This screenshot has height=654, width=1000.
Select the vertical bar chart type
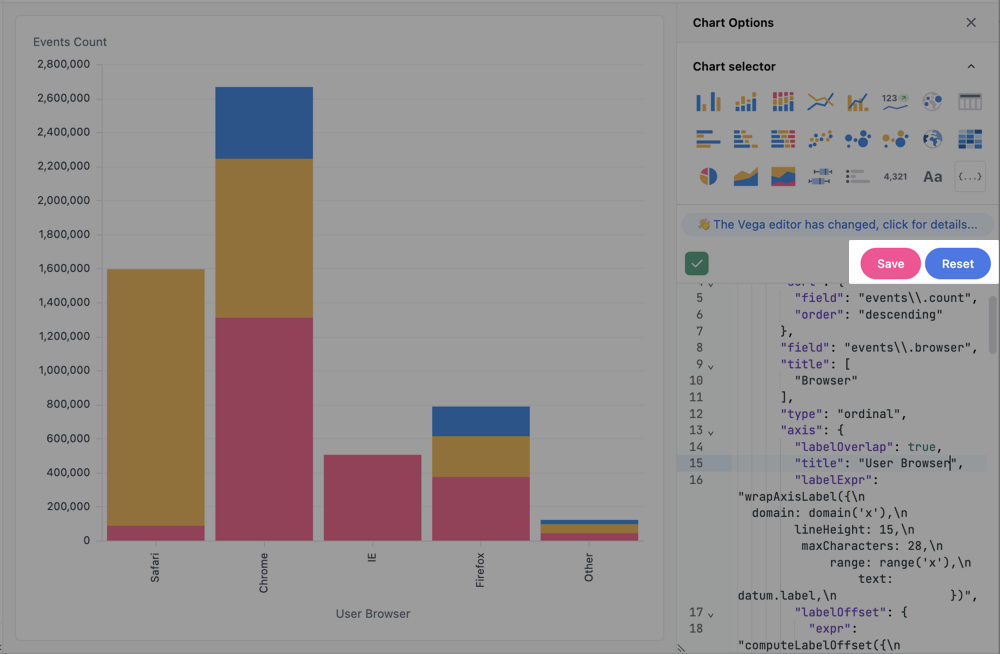click(710, 100)
